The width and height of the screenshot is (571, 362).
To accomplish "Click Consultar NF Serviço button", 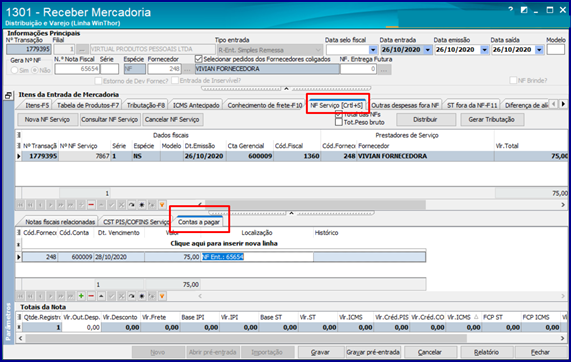I will coord(110,119).
